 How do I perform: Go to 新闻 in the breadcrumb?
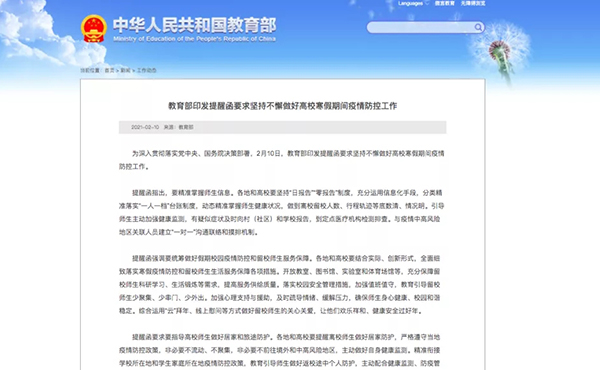[x=125, y=70]
